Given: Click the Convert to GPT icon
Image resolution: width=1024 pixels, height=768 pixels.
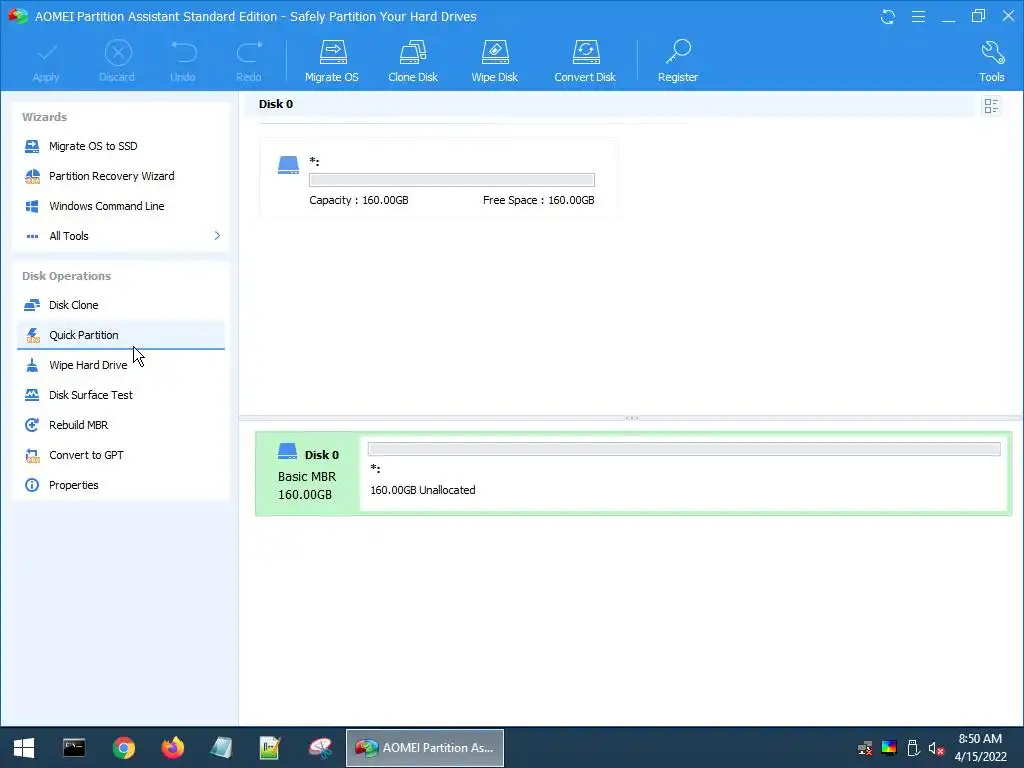Looking at the screenshot, I should coord(32,455).
